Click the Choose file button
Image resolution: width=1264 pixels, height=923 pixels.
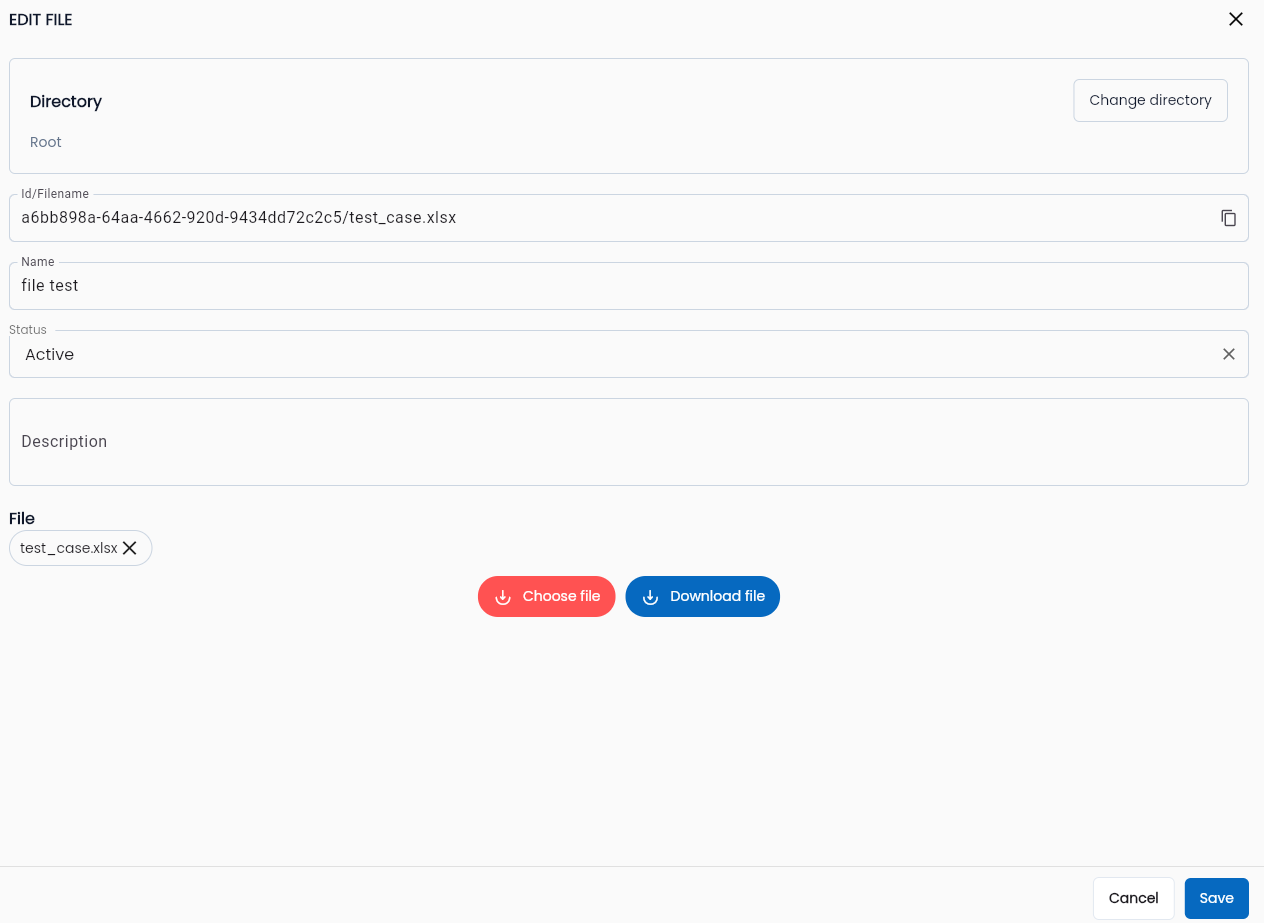tap(546, 597)
